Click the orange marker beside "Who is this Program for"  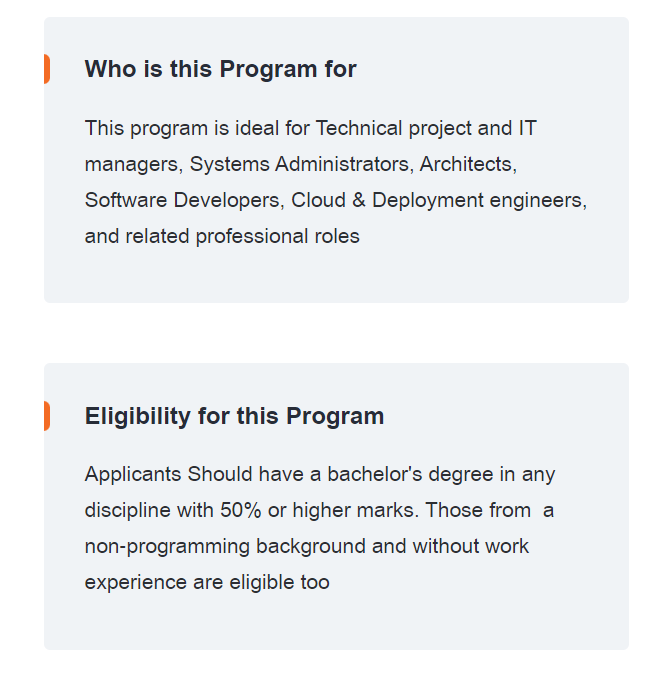47,69
